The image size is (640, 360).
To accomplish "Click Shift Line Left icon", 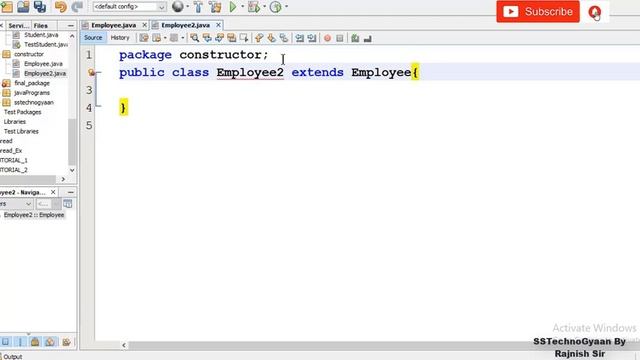I will point(300,38).
